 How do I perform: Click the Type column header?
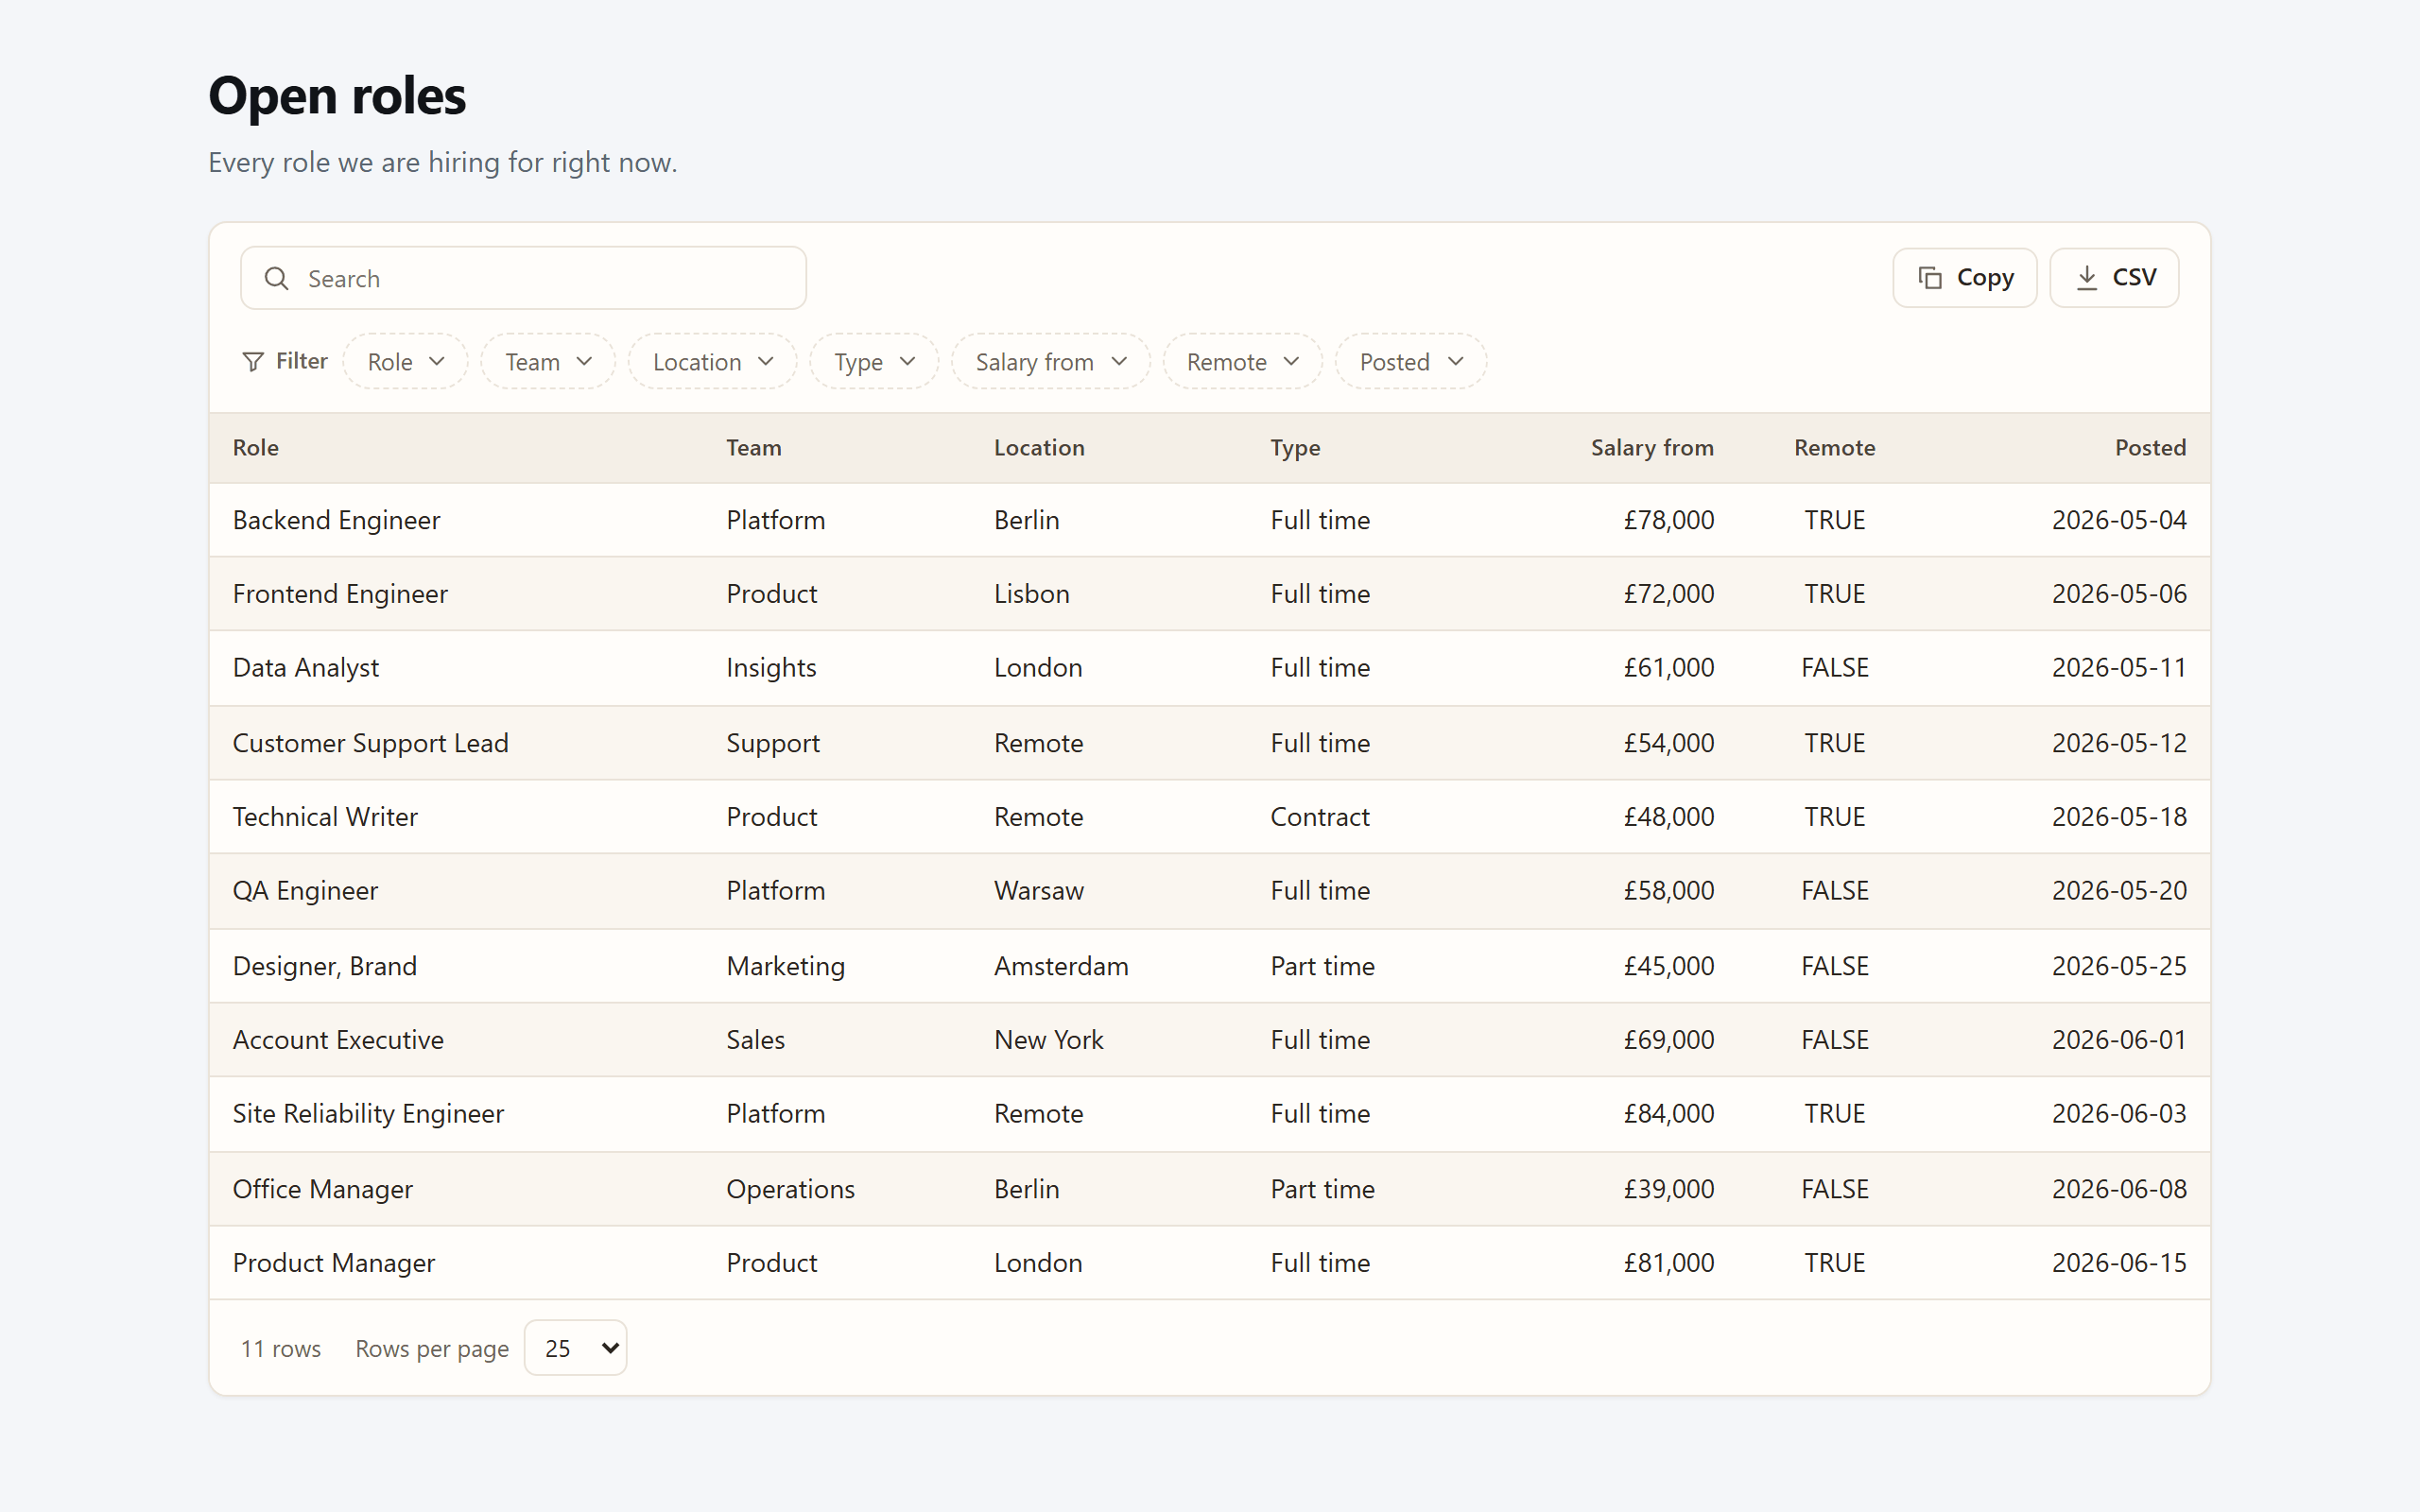(x=1295, y=448)
